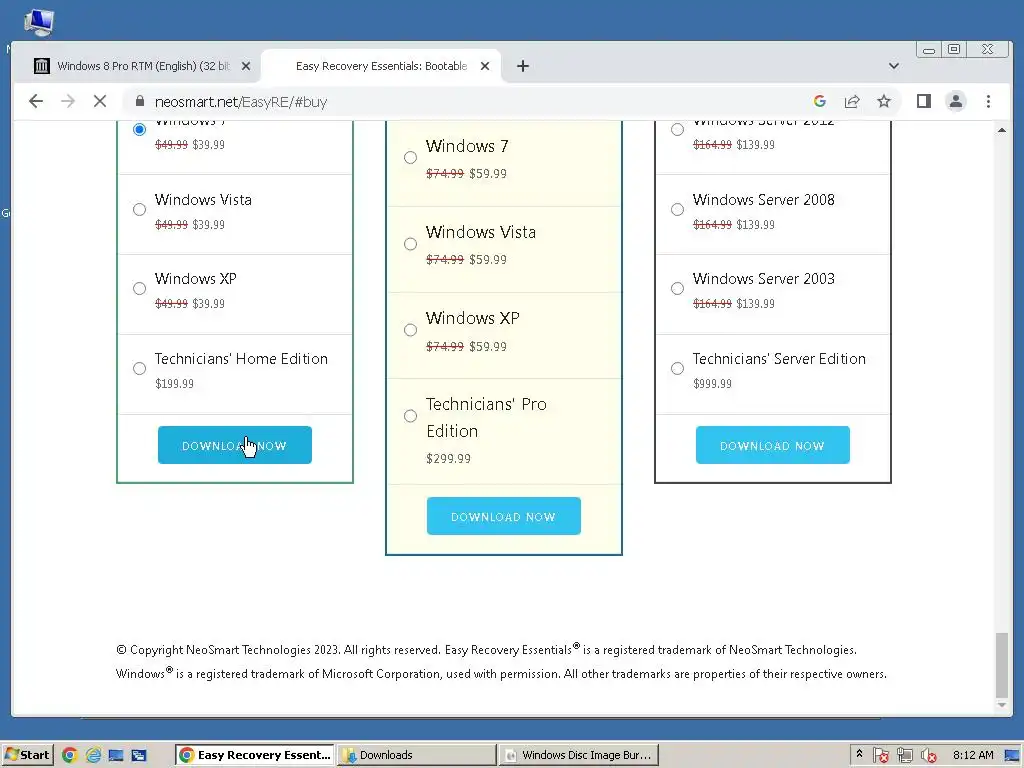Click Download Now in Home column
This screenshot has height=768, width=1024.
(x=234, y=445)
